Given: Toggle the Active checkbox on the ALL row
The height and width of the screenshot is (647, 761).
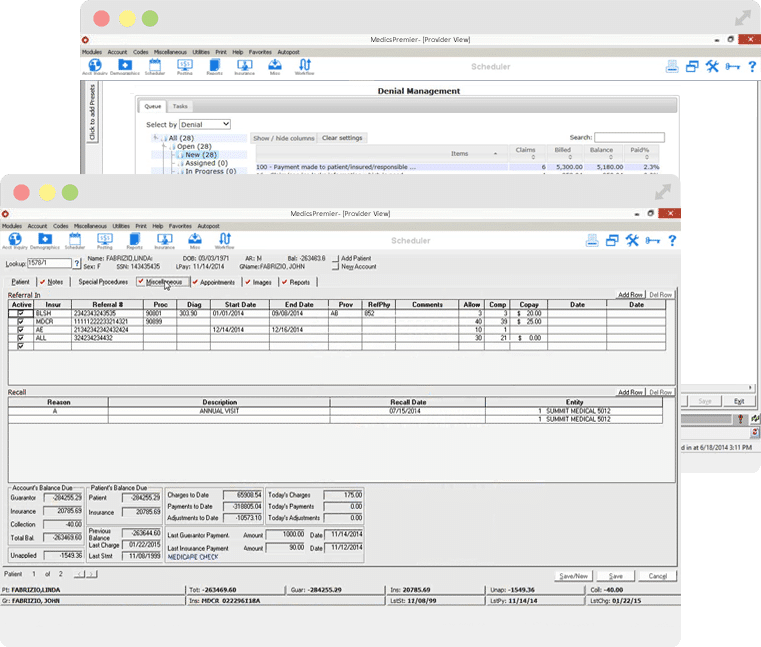Looking at the screenshot, I should click(x=20, y=337).
